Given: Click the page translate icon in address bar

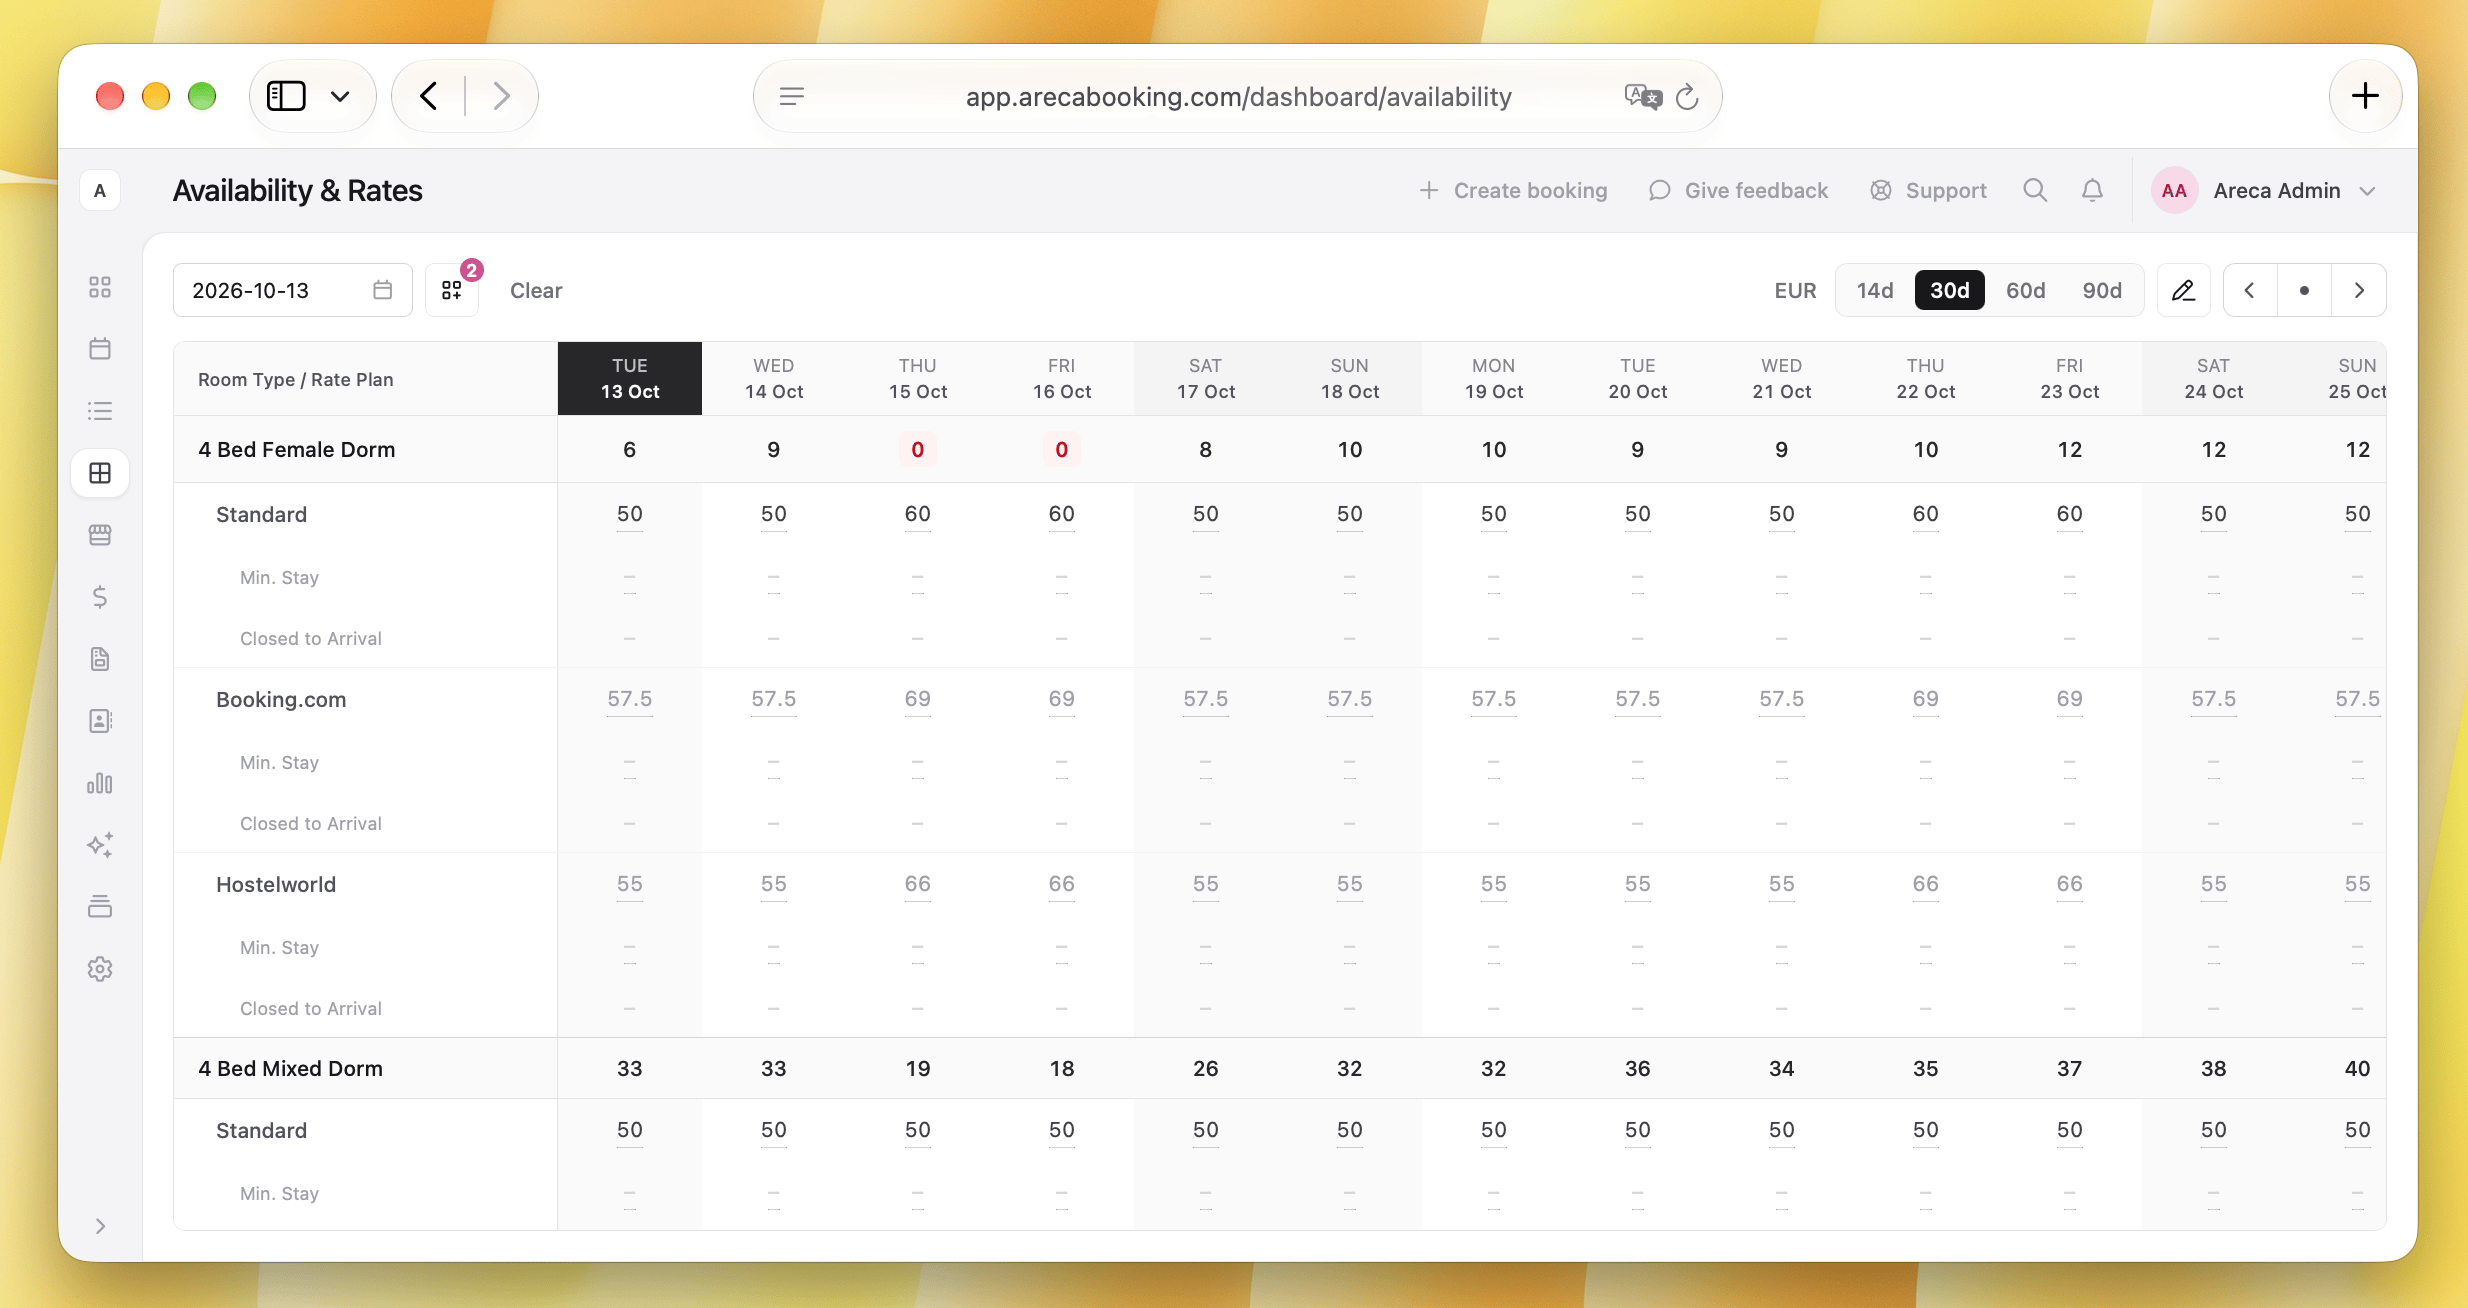Looking at the screenshot, I should (1642, 96).
